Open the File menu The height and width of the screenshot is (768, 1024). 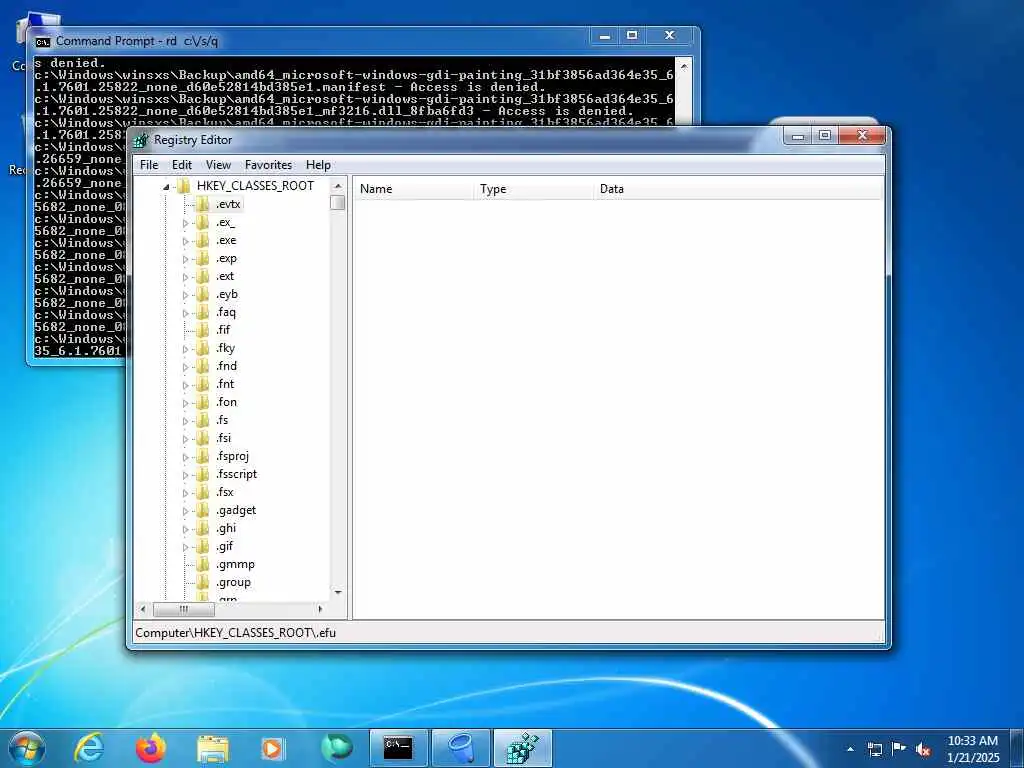pos(149,165)
